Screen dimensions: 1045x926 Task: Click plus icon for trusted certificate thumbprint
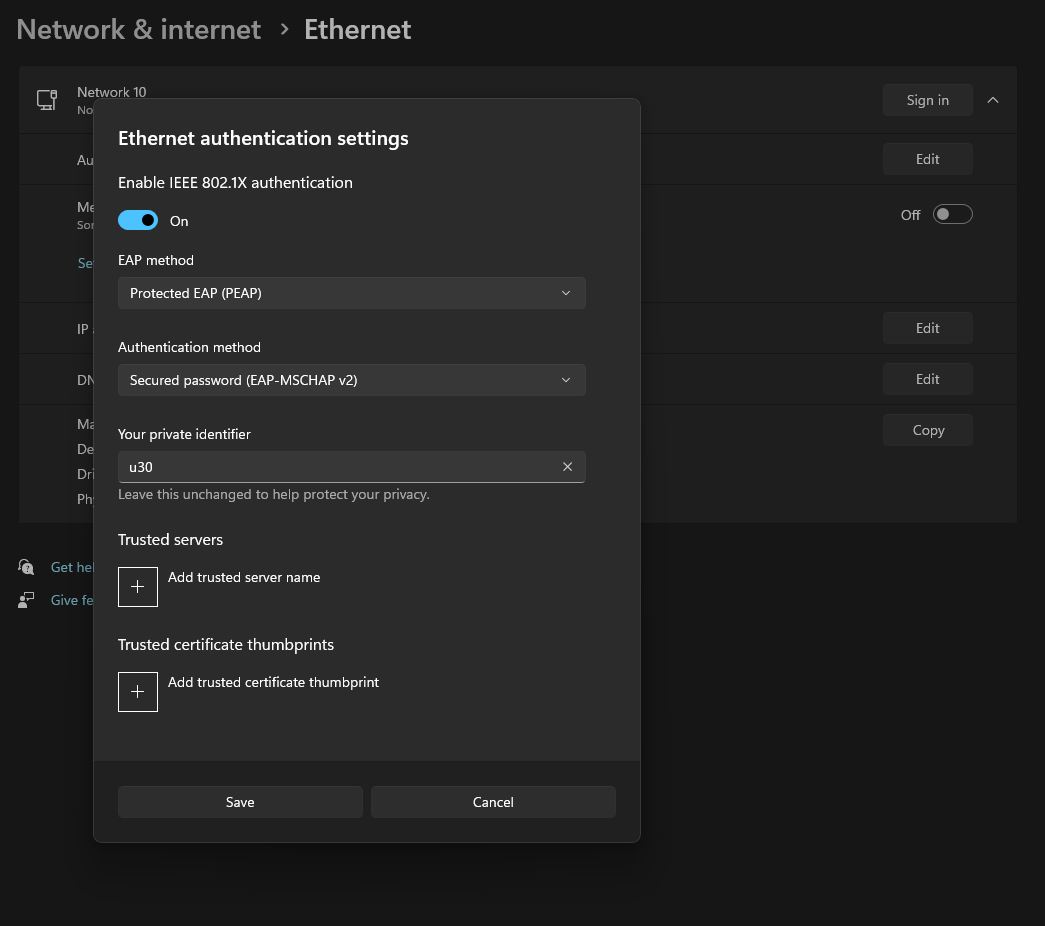[x=138, y=692]
